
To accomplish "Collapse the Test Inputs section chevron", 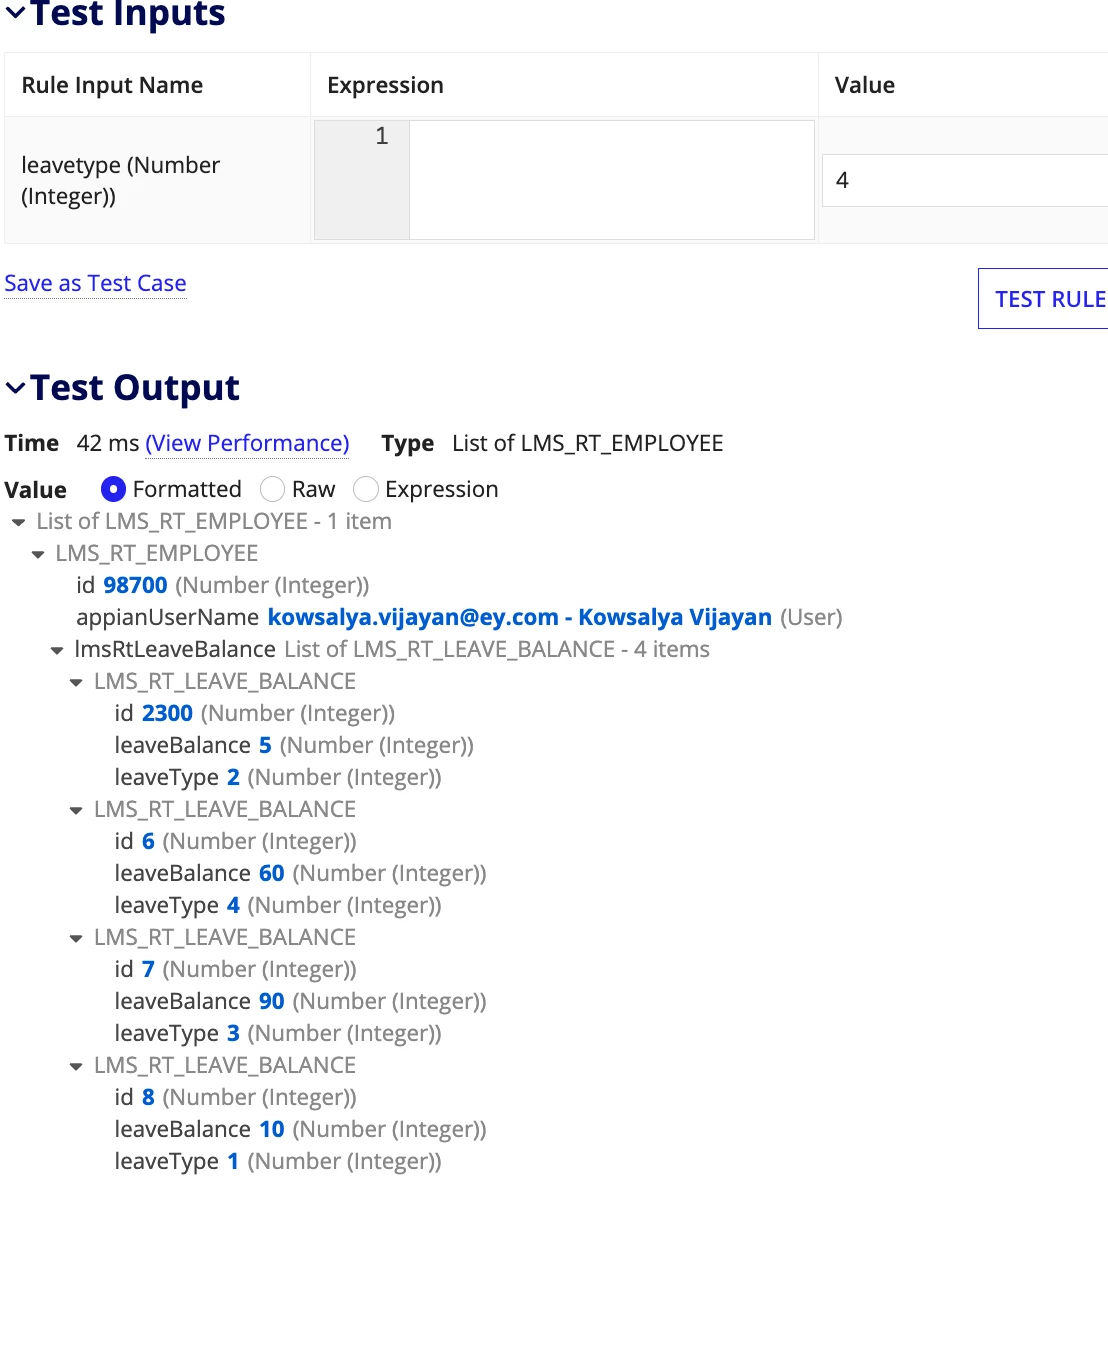I will pos(15,13).
